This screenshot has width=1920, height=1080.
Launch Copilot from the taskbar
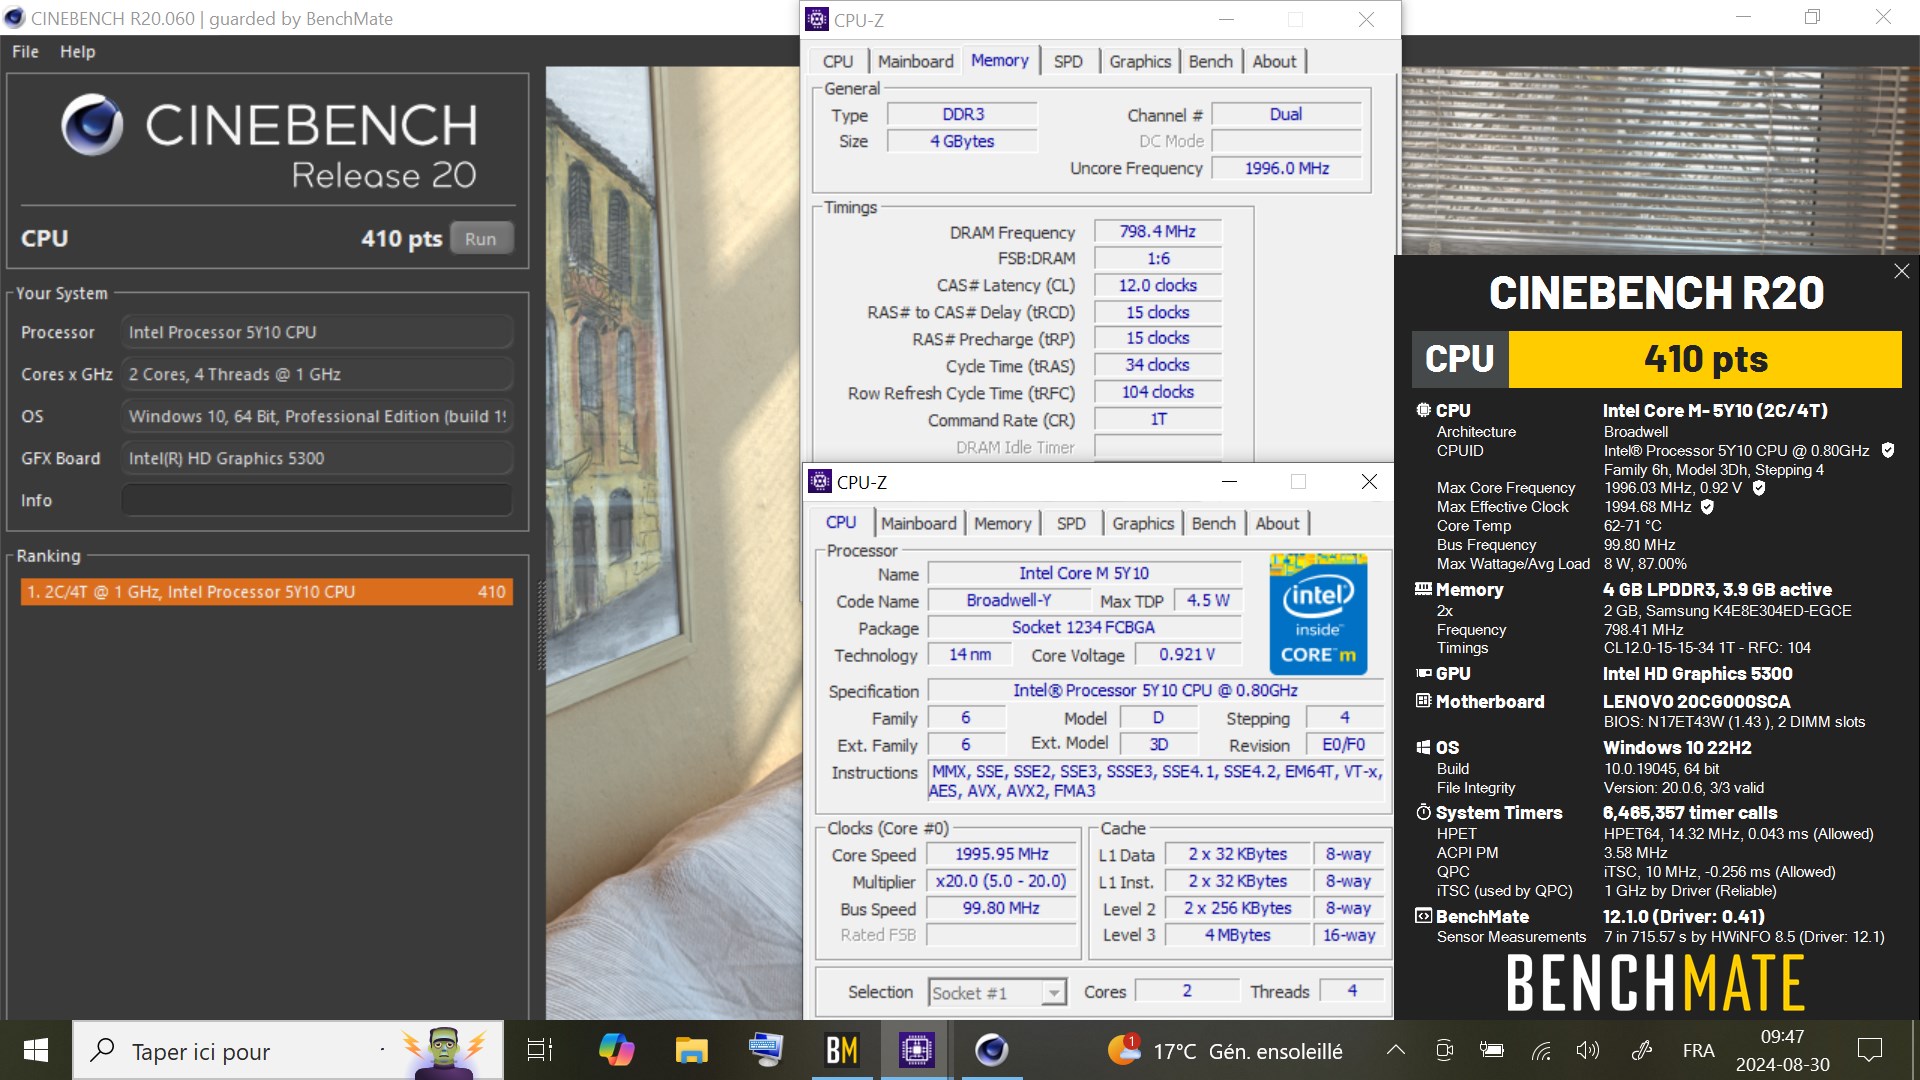(x=616, y=1050)
